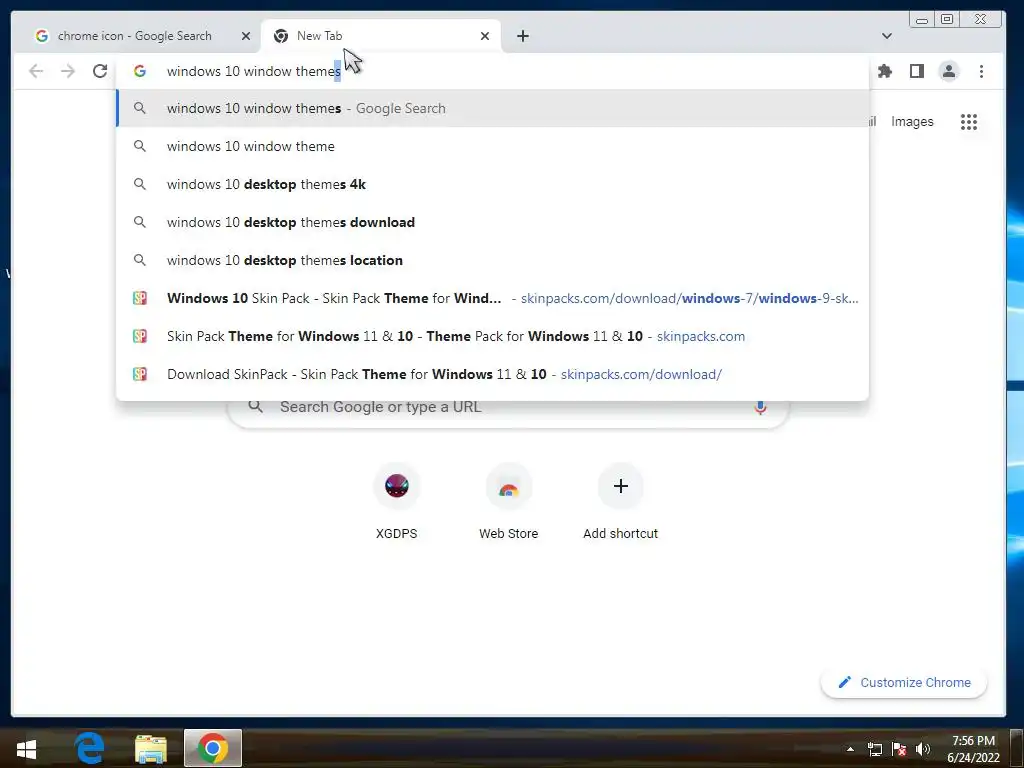The image size is (1024, 768).
Task: Click the voice search microphone
Action: 760,407
